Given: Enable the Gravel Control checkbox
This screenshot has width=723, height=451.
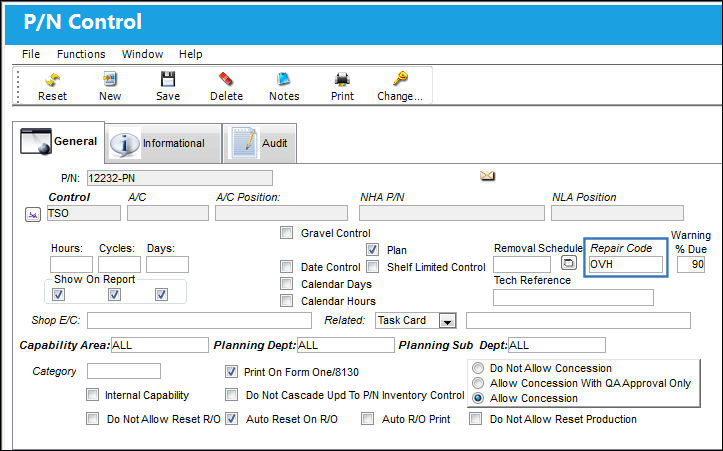Looking at the screenshot, I should (286, 233).
